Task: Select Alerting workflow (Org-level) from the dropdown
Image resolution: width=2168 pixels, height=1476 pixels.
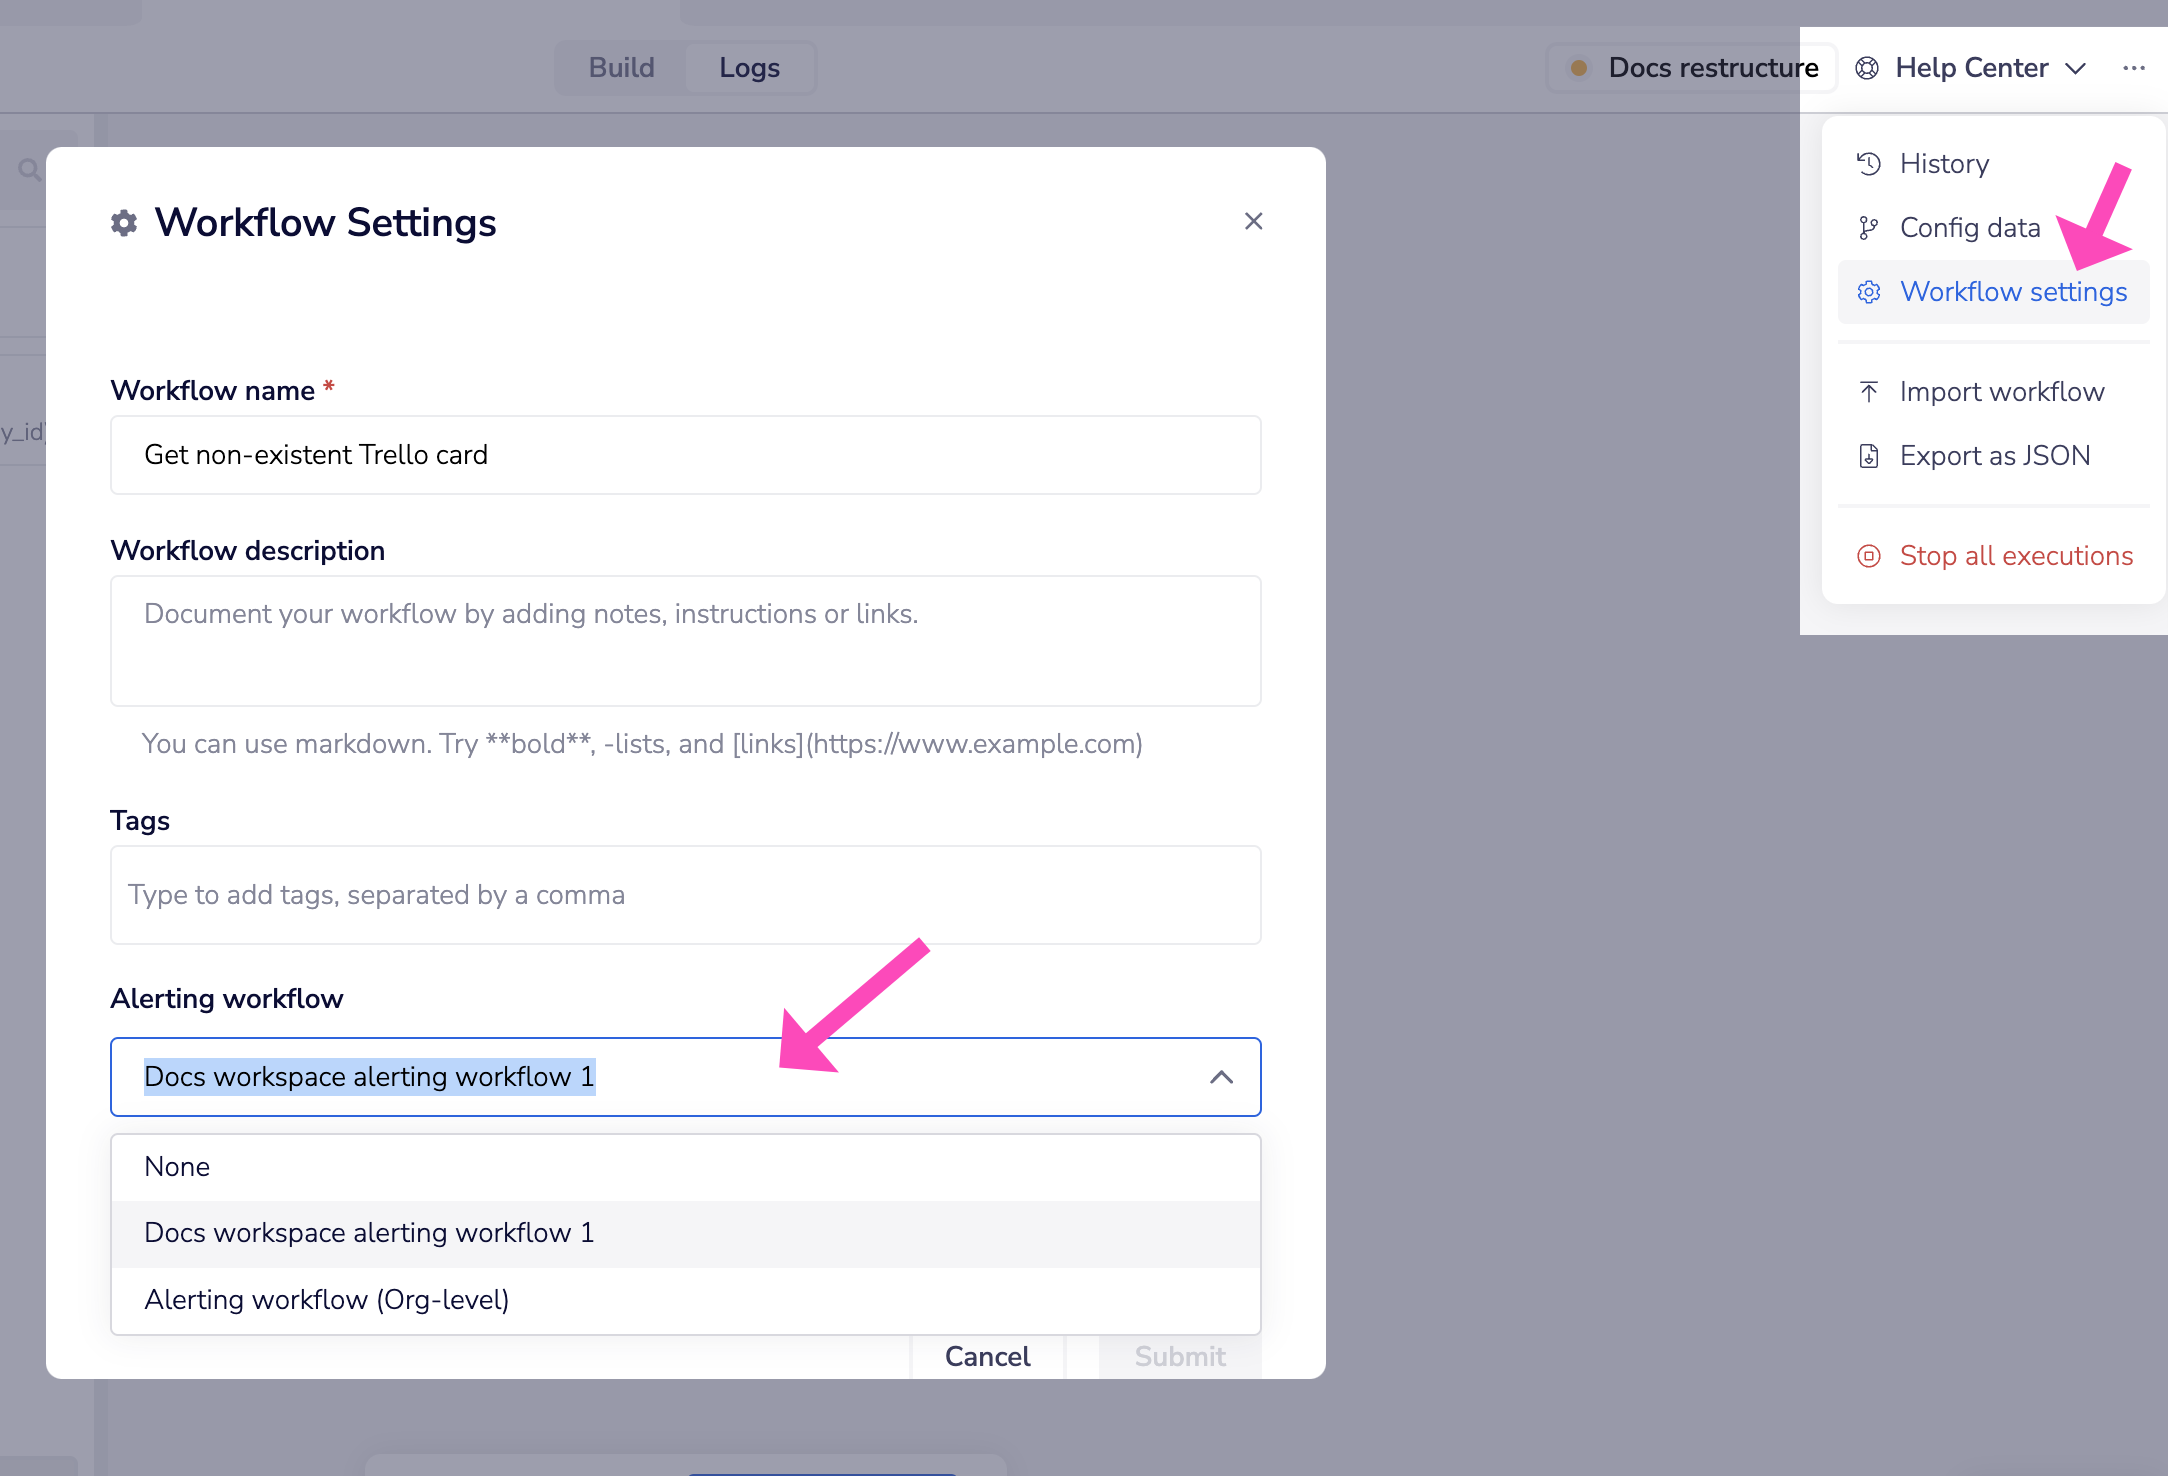Action: [x=327, y=1300]
